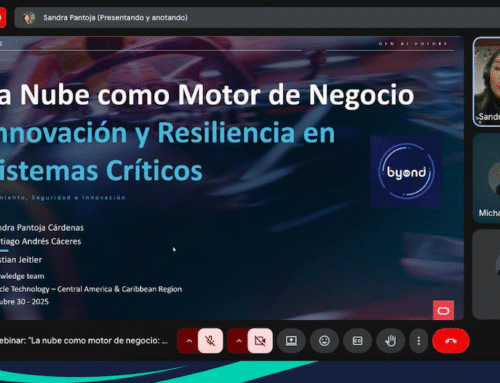Click presenter name 'Andrés Cáceres'
The image size is (500, 383).
tap(51, 241)
